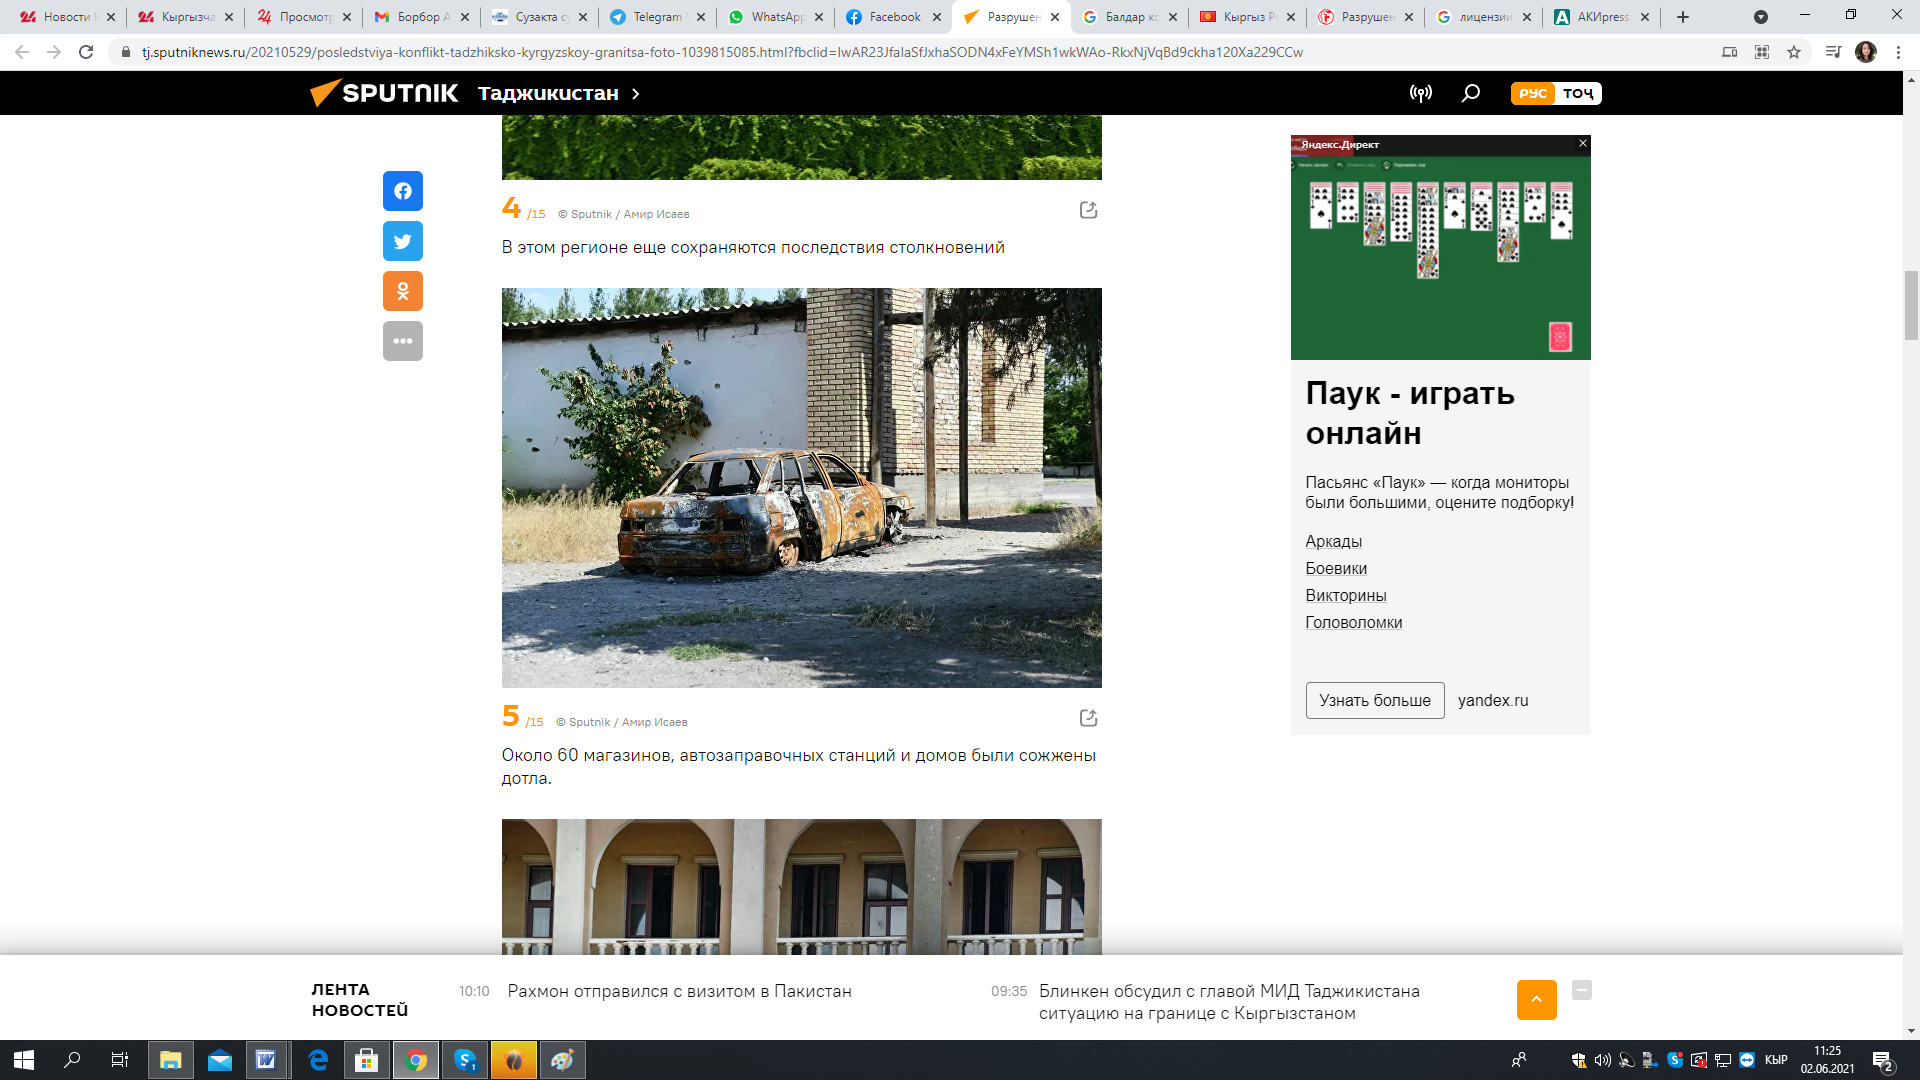Share via Odnoklassniki orange icon
Image resolution: width=1920 pixels, height=1080 pixels.
click(402, 291)
